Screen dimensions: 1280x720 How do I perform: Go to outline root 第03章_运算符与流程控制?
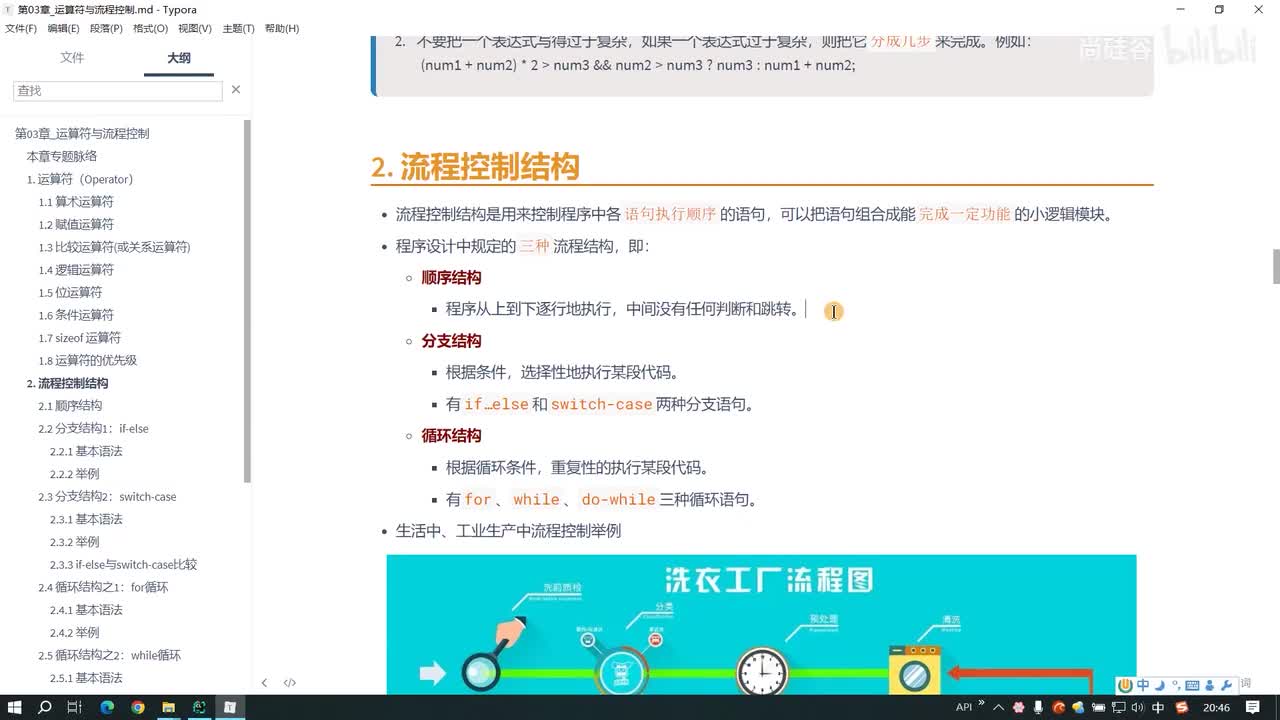click(82, 134)
